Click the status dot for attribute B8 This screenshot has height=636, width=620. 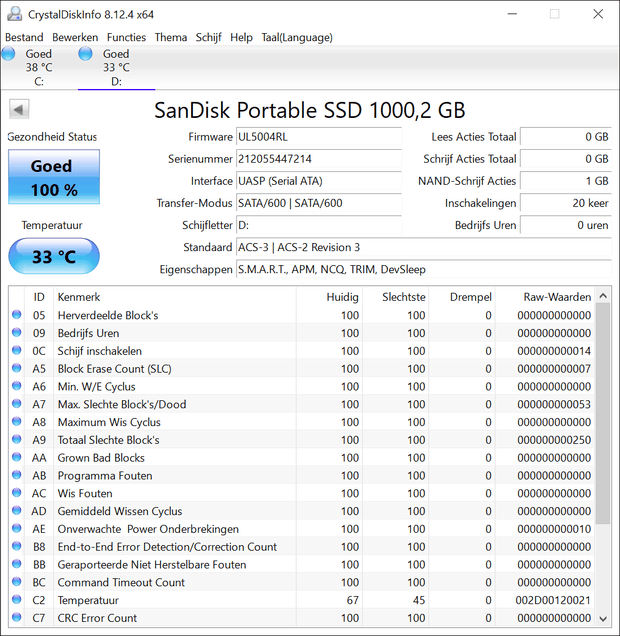click(x=17, y=546)
